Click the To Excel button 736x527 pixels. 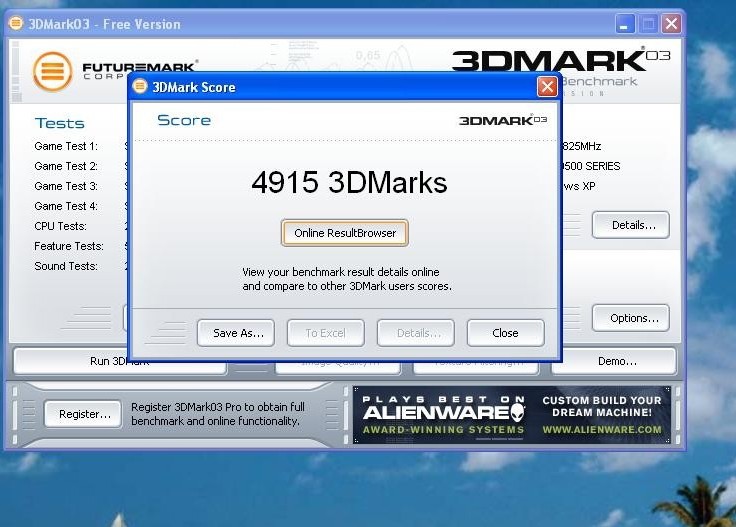tap(325, 333)
